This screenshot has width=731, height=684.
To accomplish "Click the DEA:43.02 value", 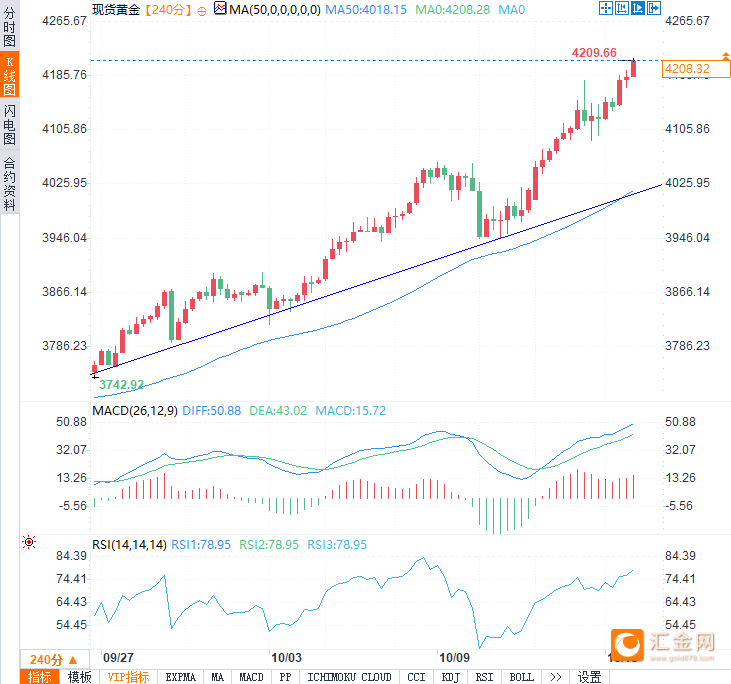I will click(278, 411).
